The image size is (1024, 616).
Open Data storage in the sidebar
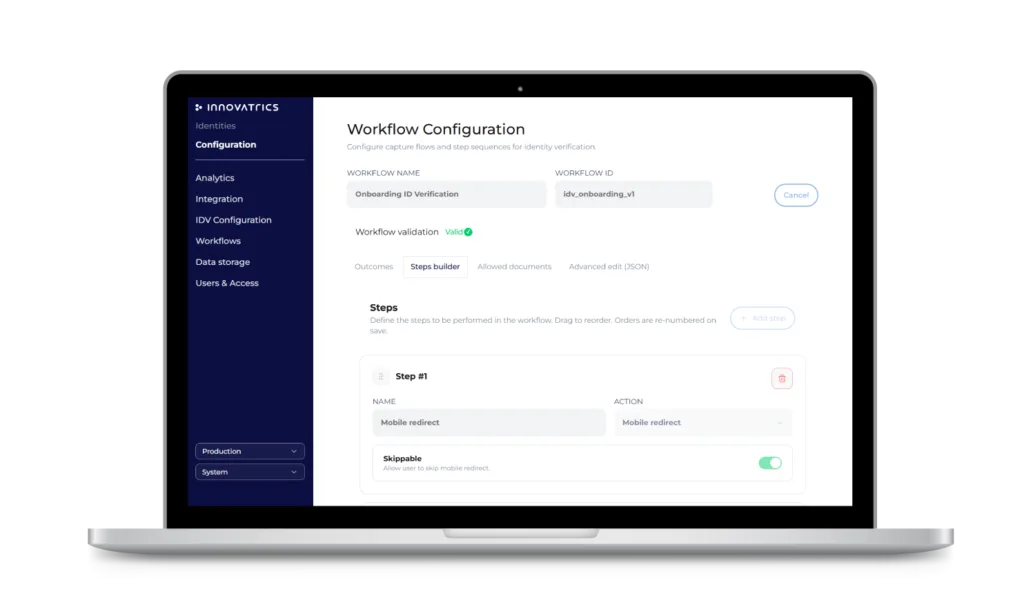(x=223, y=262)
